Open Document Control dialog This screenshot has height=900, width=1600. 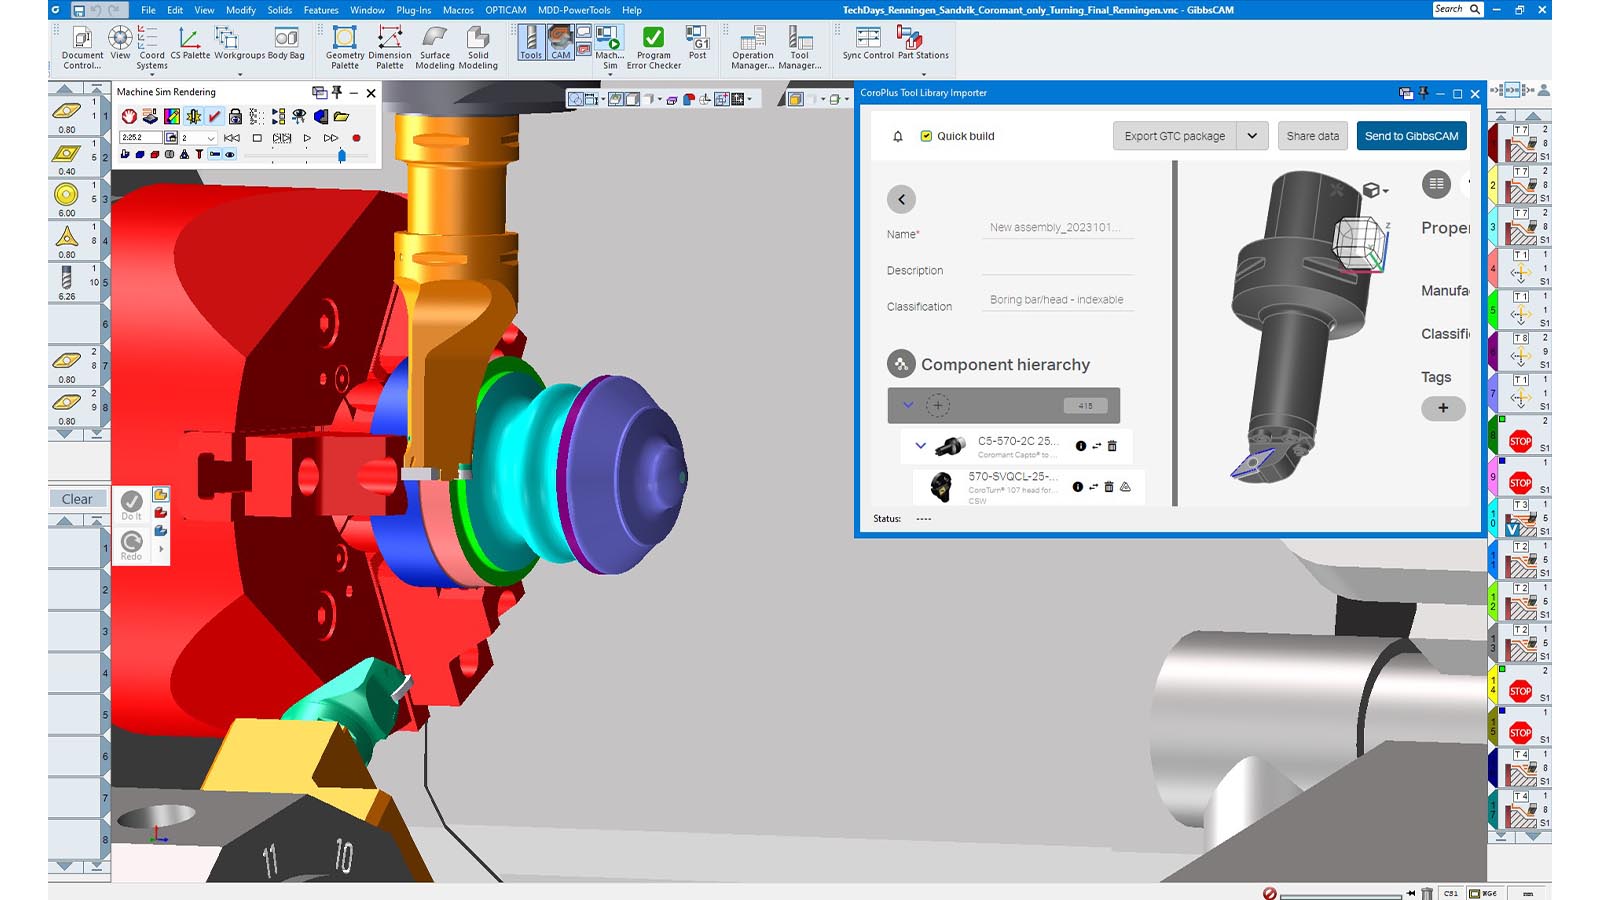point(82,48)
